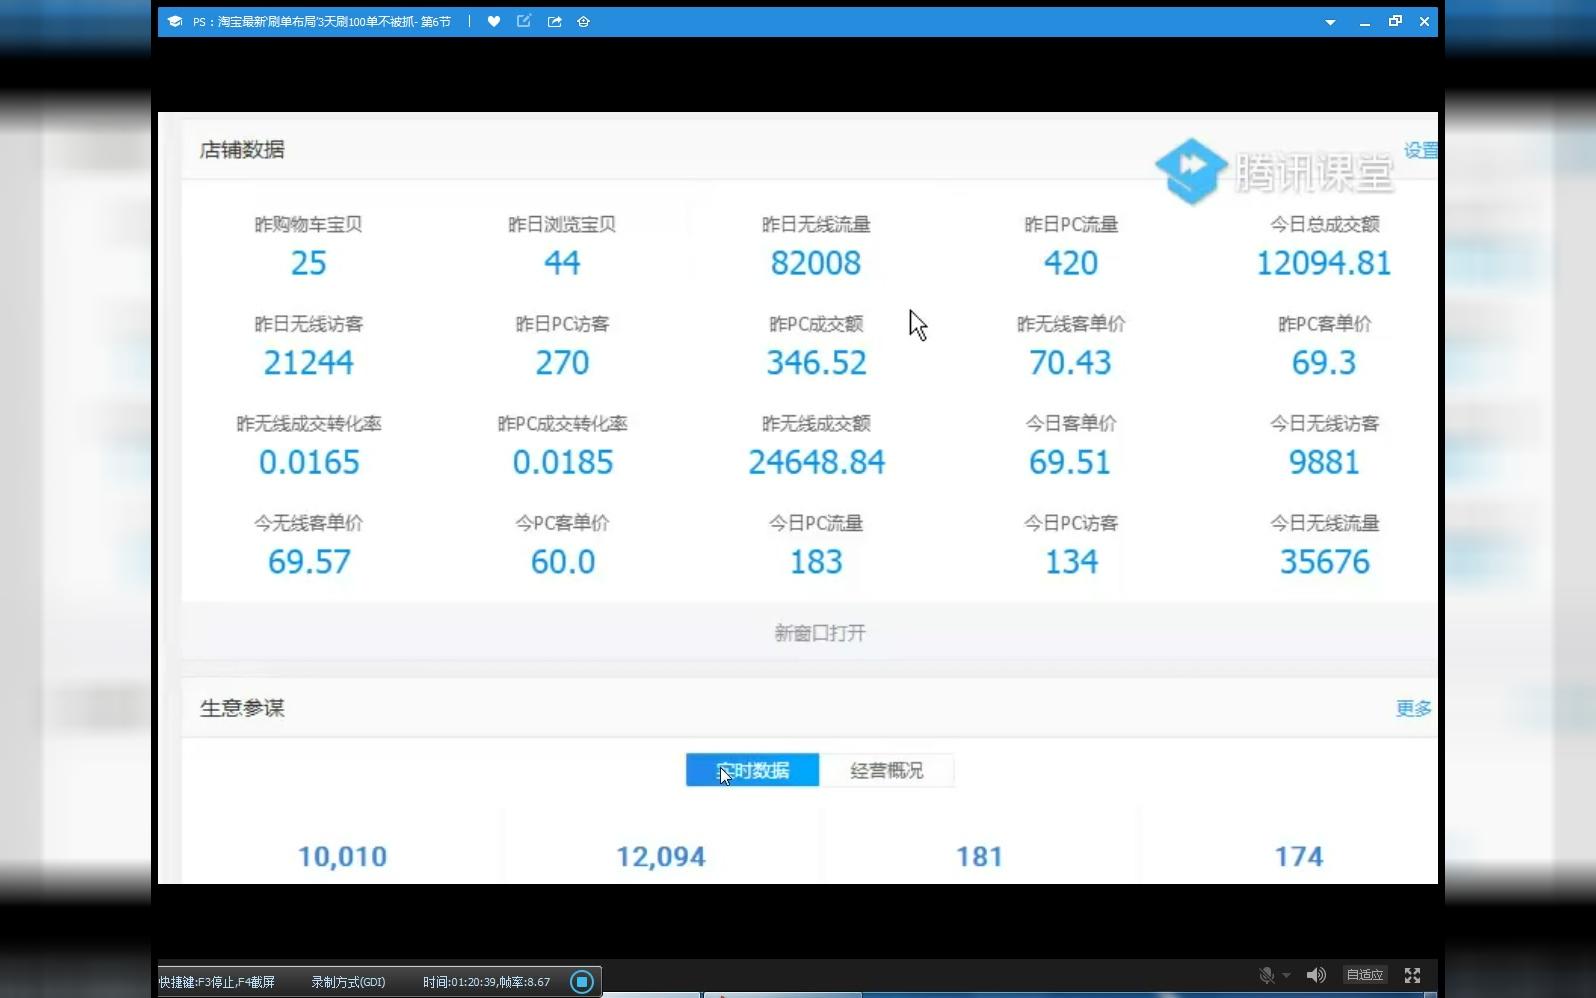1596x998 pixels.
Task: Click the 昨PC成交额 value 346.52
Action: click(x=816, y=362)
